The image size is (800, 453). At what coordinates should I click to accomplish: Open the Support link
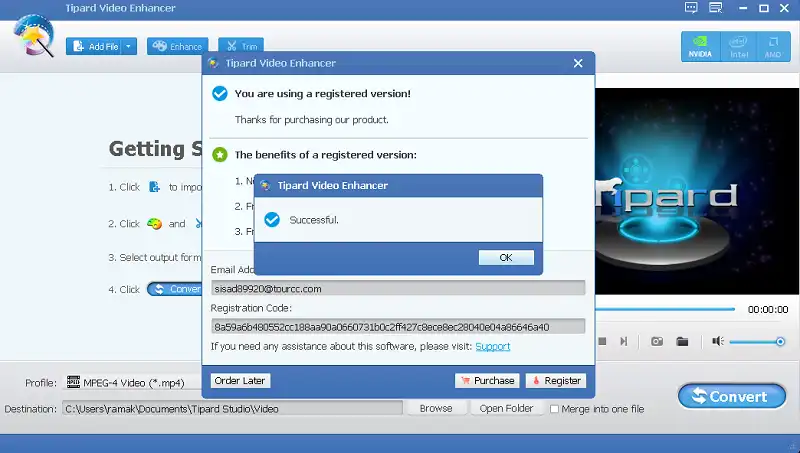[x=492, y=346]
